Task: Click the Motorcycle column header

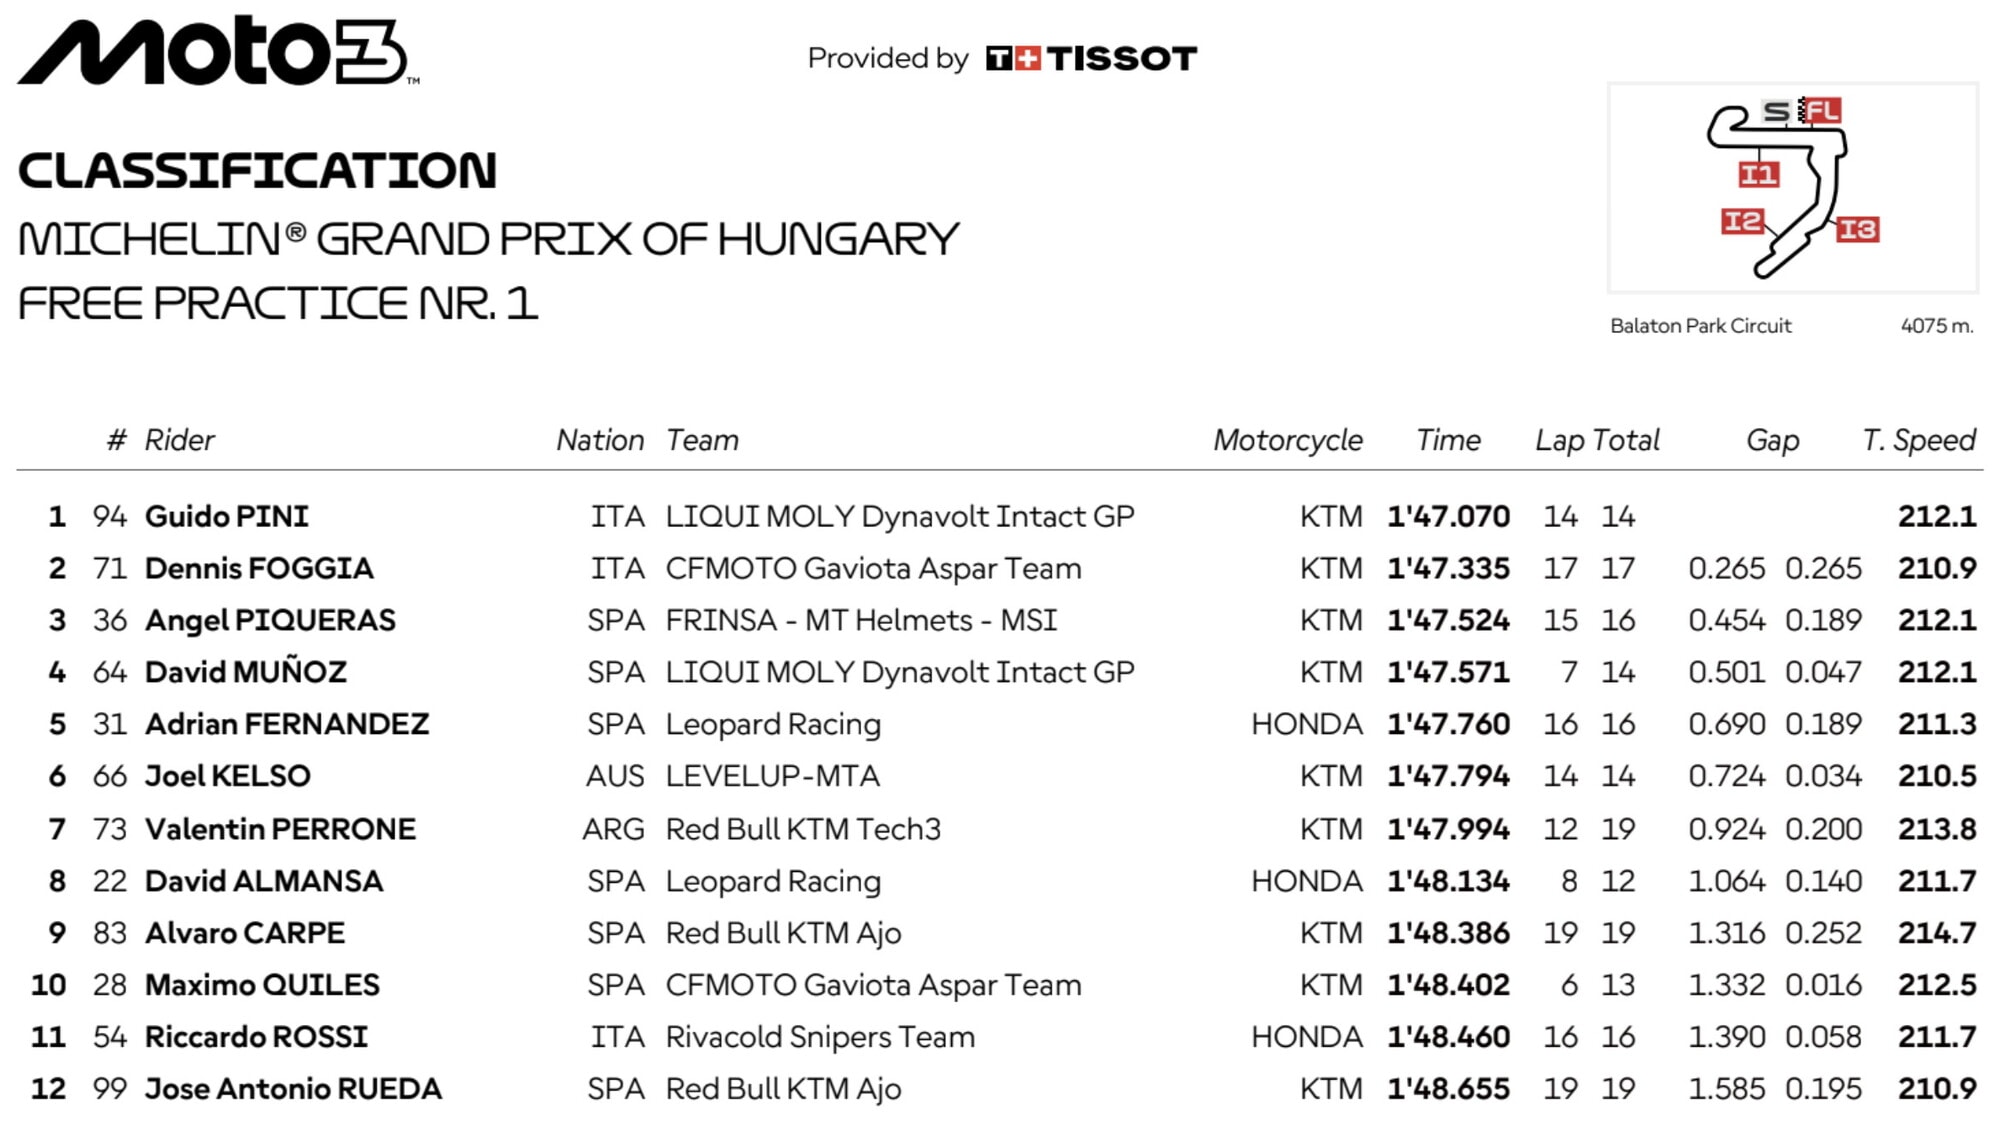Action: pyautogui.click(x=1288, y=440)
